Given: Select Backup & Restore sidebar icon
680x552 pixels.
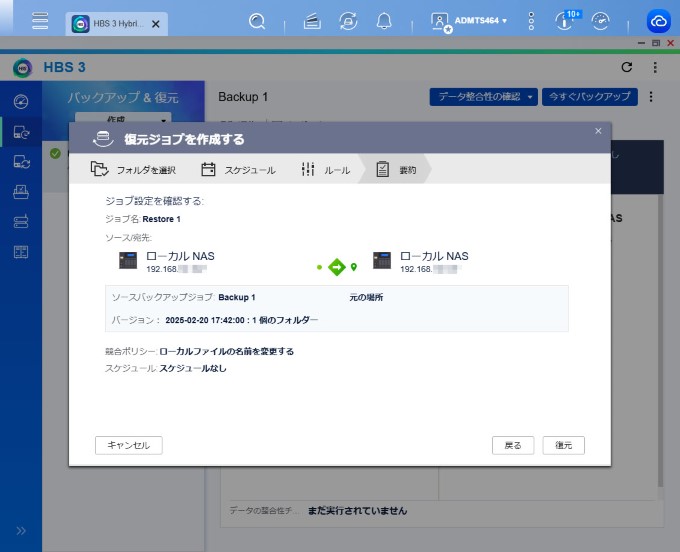Looking at the screenshot, I should coord(21,132).
